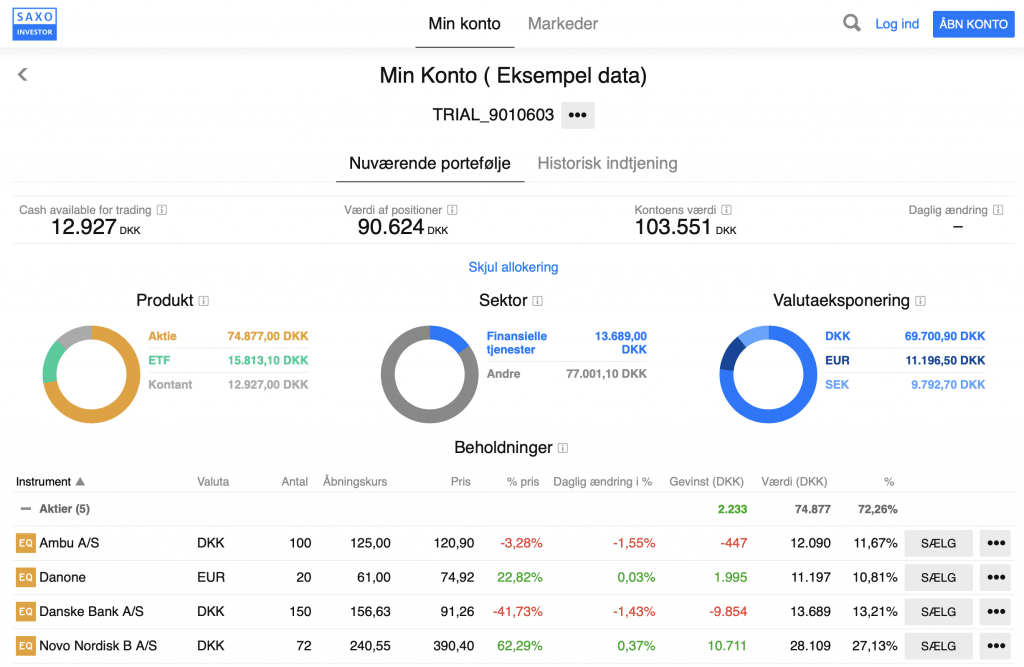Sell Novo Nordisk B A/S with SÆLG
The width and height of the screenshot is (1024, 667).
[x=938, y=646]
